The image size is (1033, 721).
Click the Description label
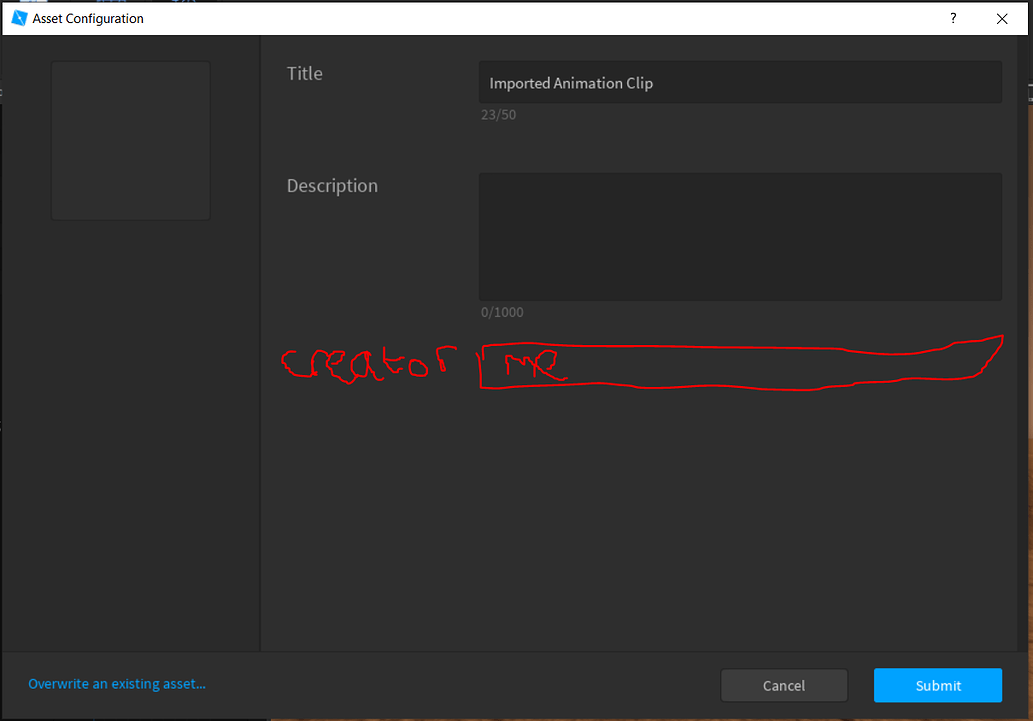(x=332, y=185)
